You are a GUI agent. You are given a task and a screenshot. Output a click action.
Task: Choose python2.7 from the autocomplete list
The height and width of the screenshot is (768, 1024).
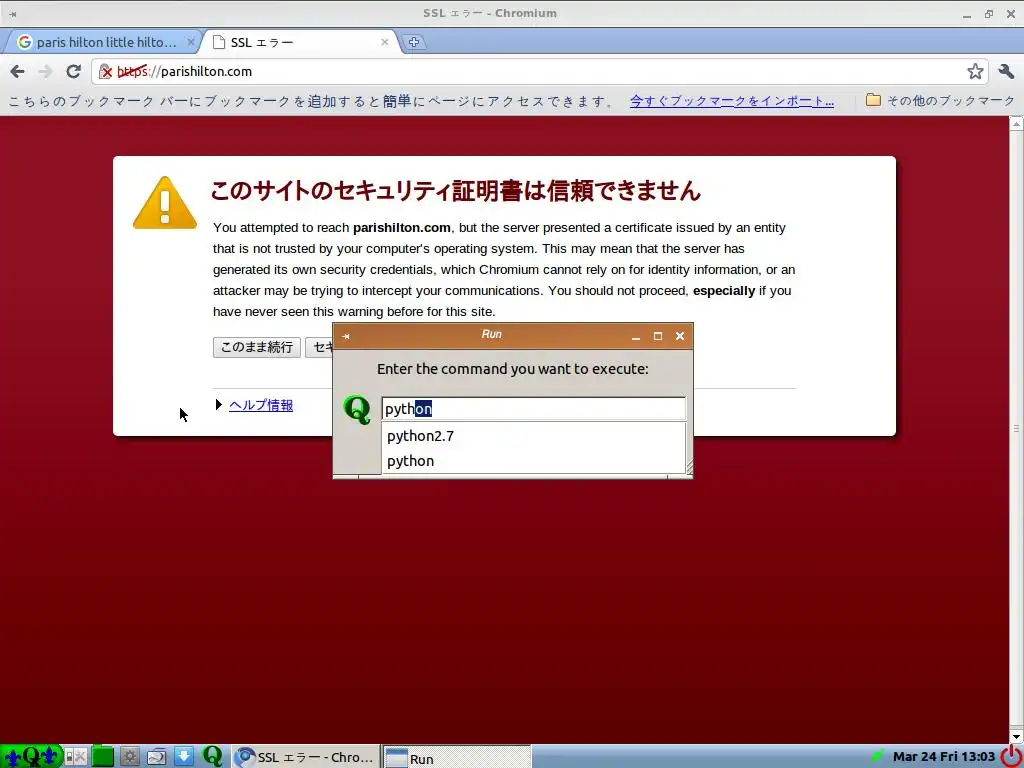[x=534, y=436]
